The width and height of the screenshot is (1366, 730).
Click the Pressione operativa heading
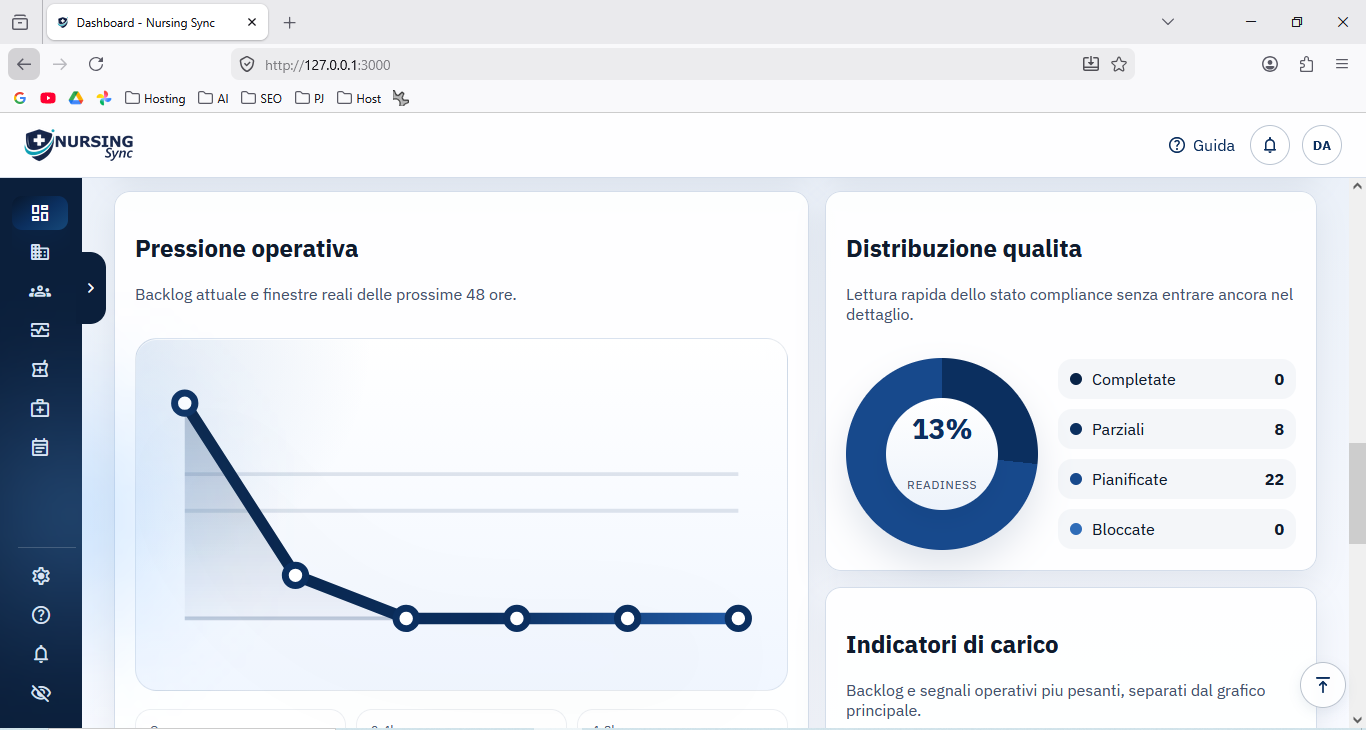tap(247, 249)
